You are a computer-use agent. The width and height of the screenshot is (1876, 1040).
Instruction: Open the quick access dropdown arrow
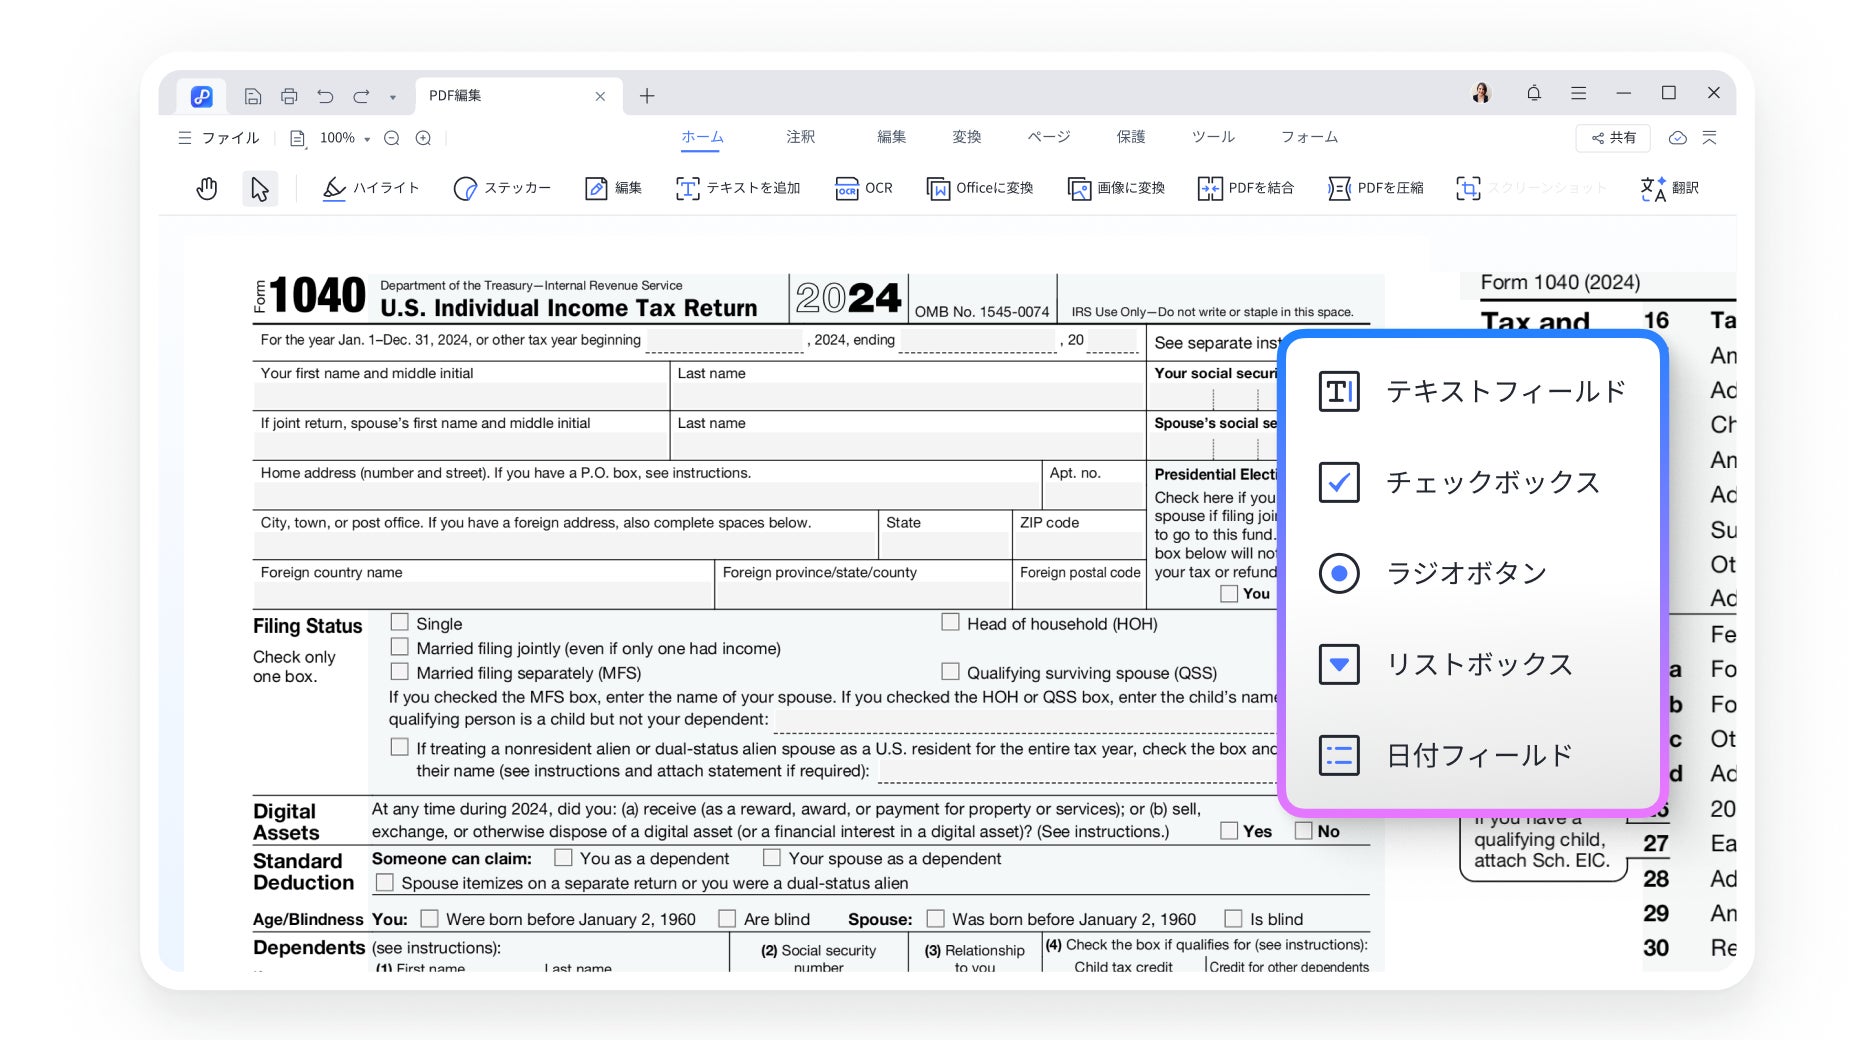[x=393, y=97]
